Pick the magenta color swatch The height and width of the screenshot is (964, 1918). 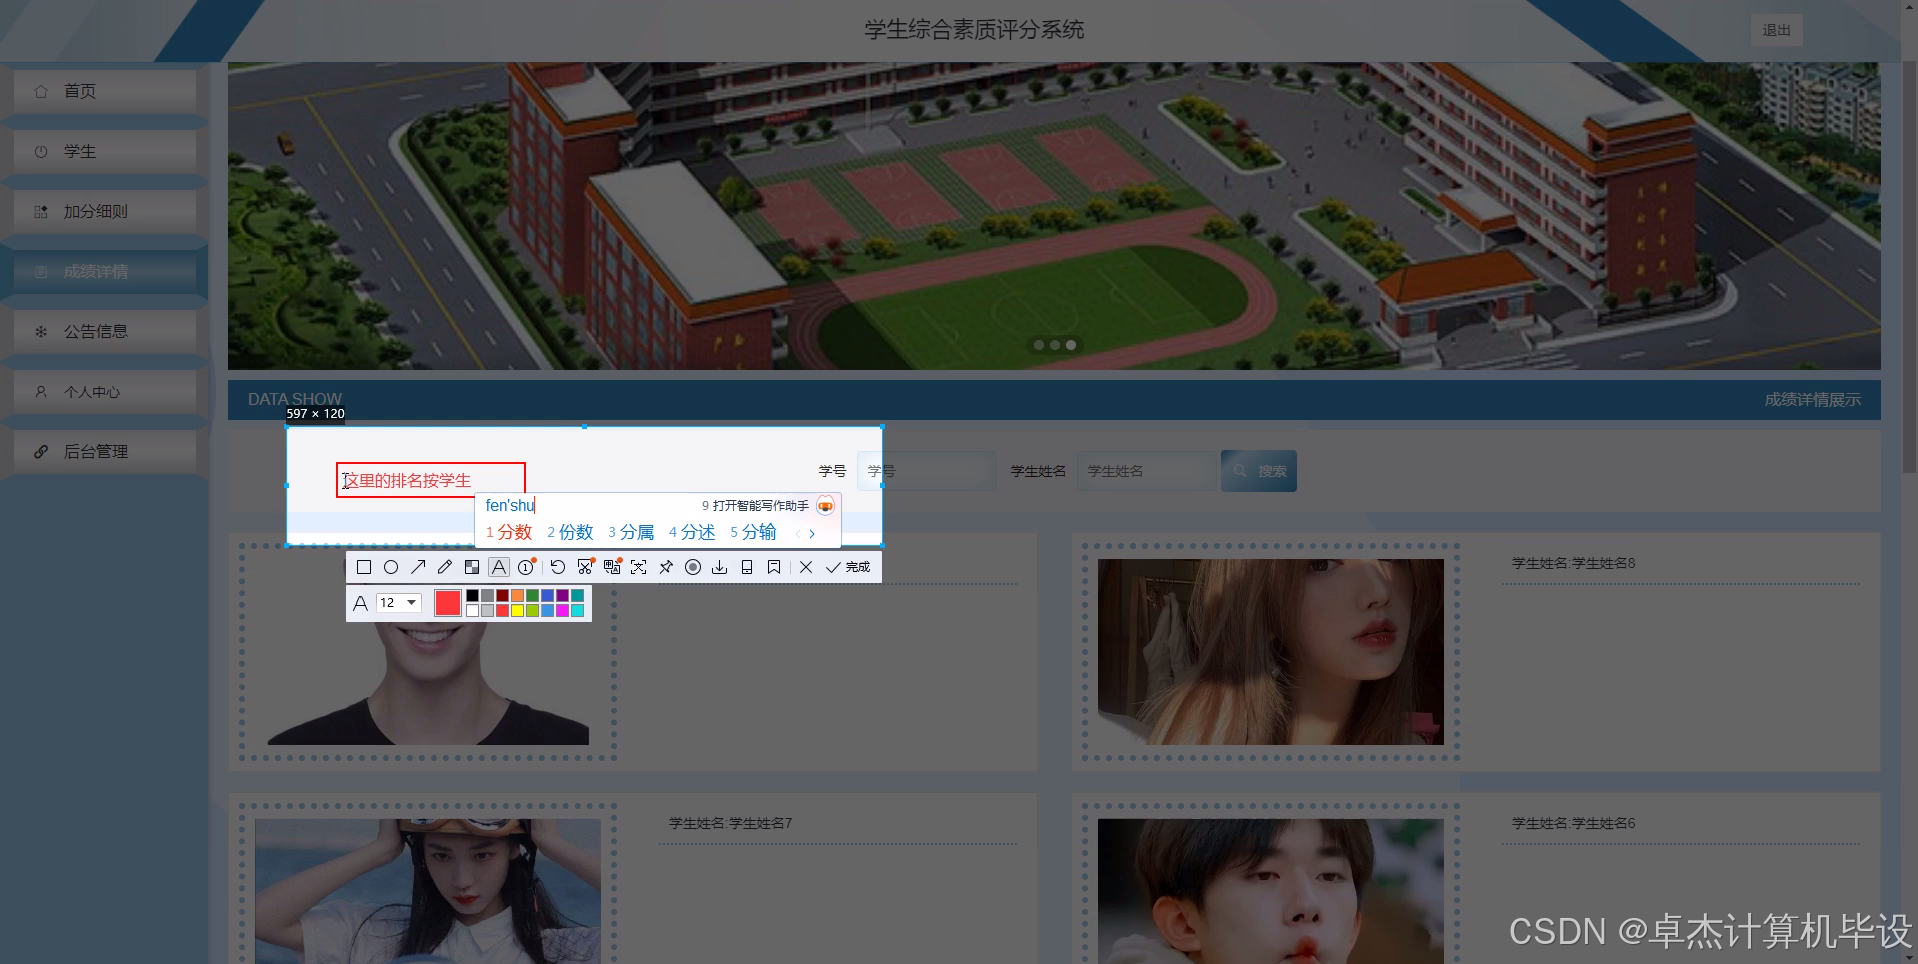(x=562, y=610)
